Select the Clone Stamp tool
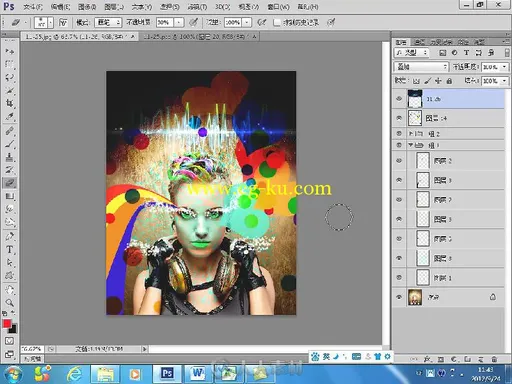Screen dimensions: 512x384 10,157
